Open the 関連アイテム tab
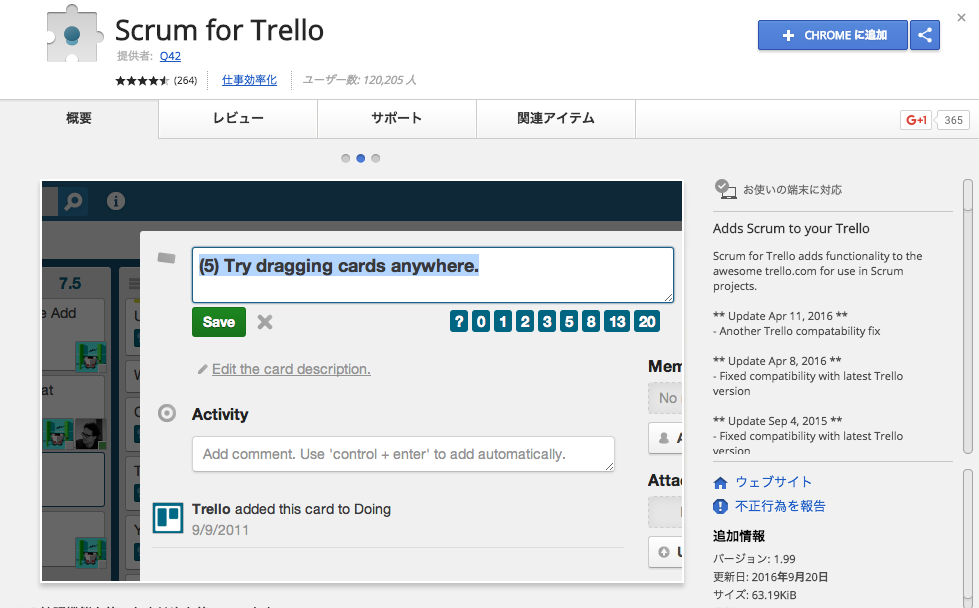This screenshot has height=608, width=979. tap(555, 119)
